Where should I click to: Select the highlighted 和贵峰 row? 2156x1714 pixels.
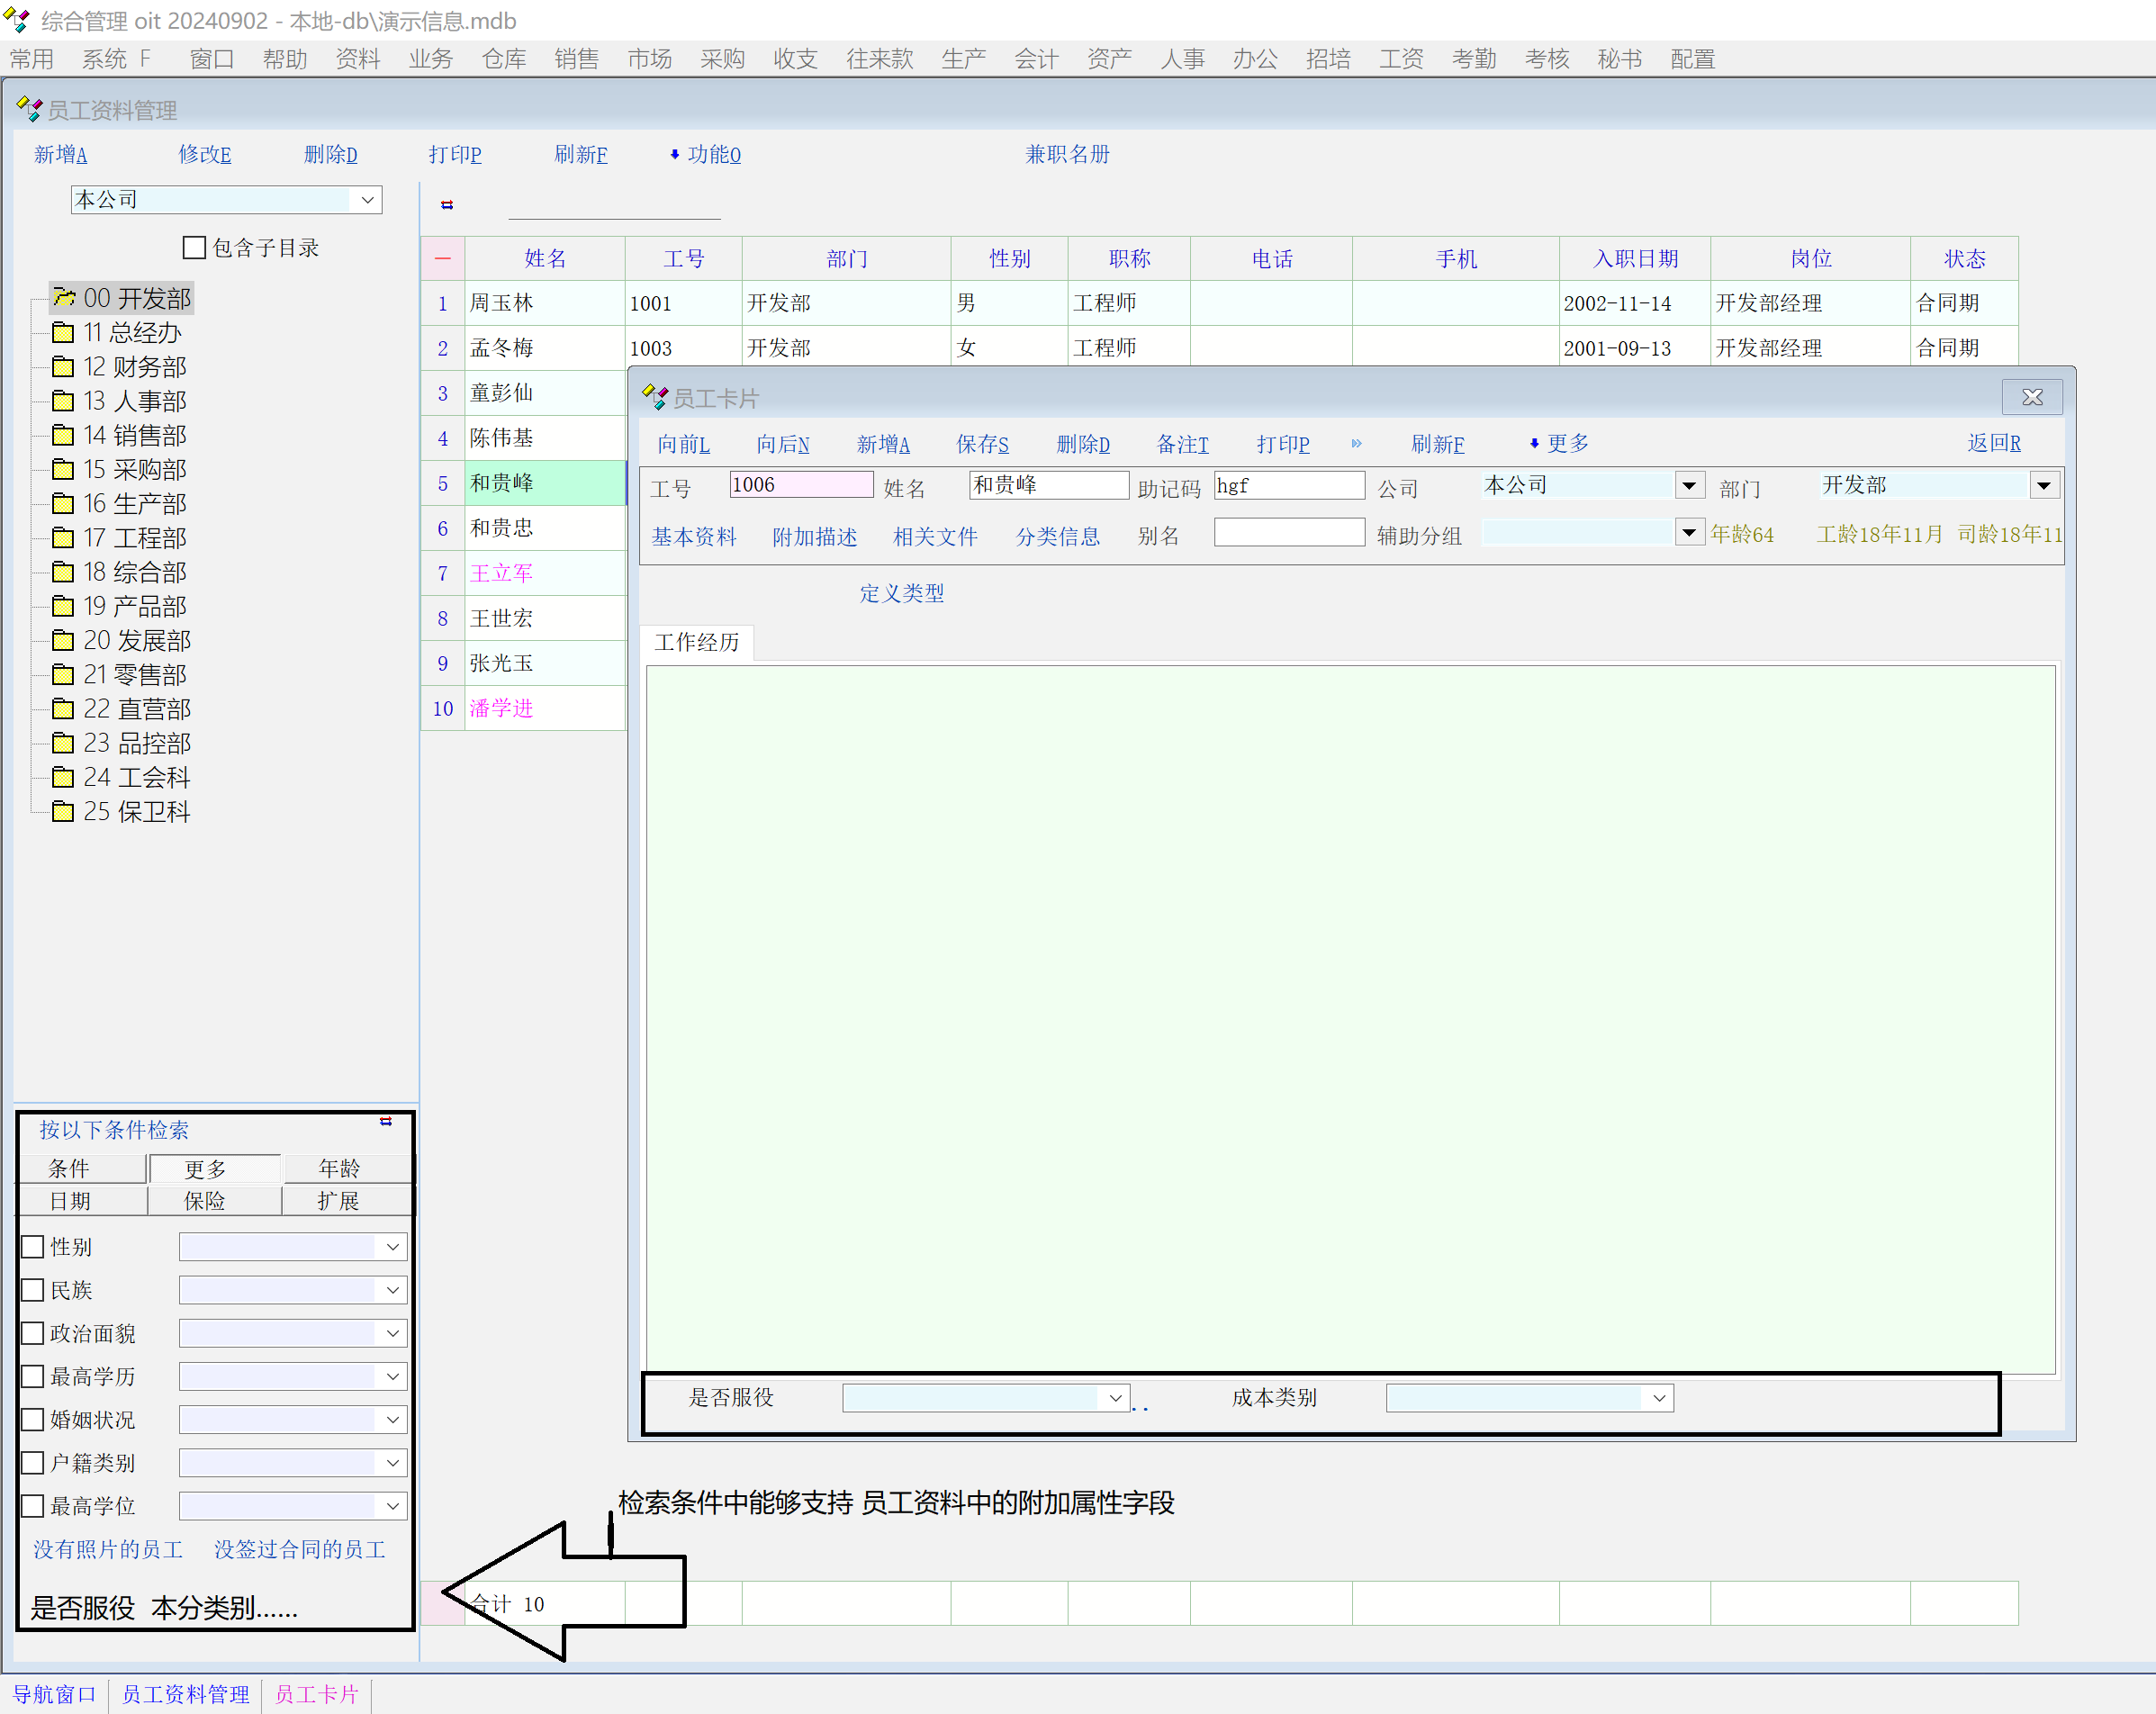501,483
